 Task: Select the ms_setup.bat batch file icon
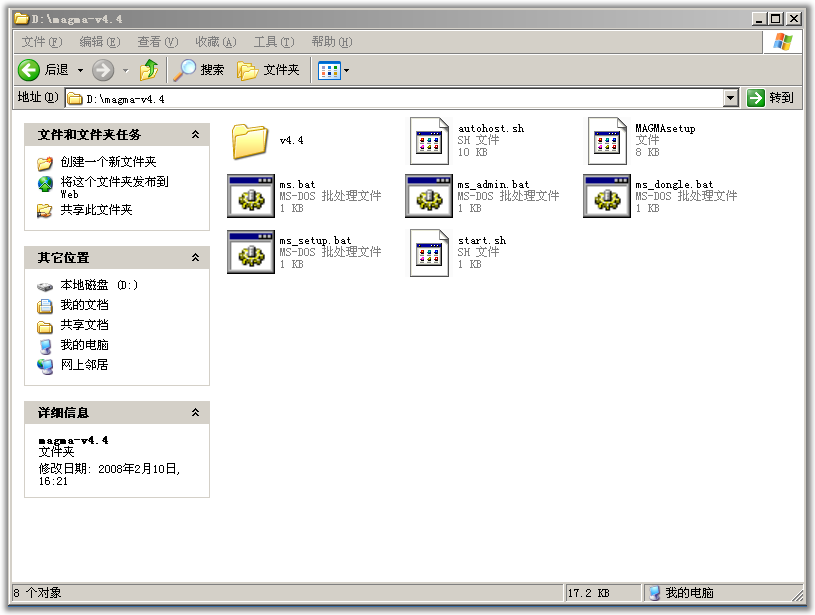coord(251,252)
